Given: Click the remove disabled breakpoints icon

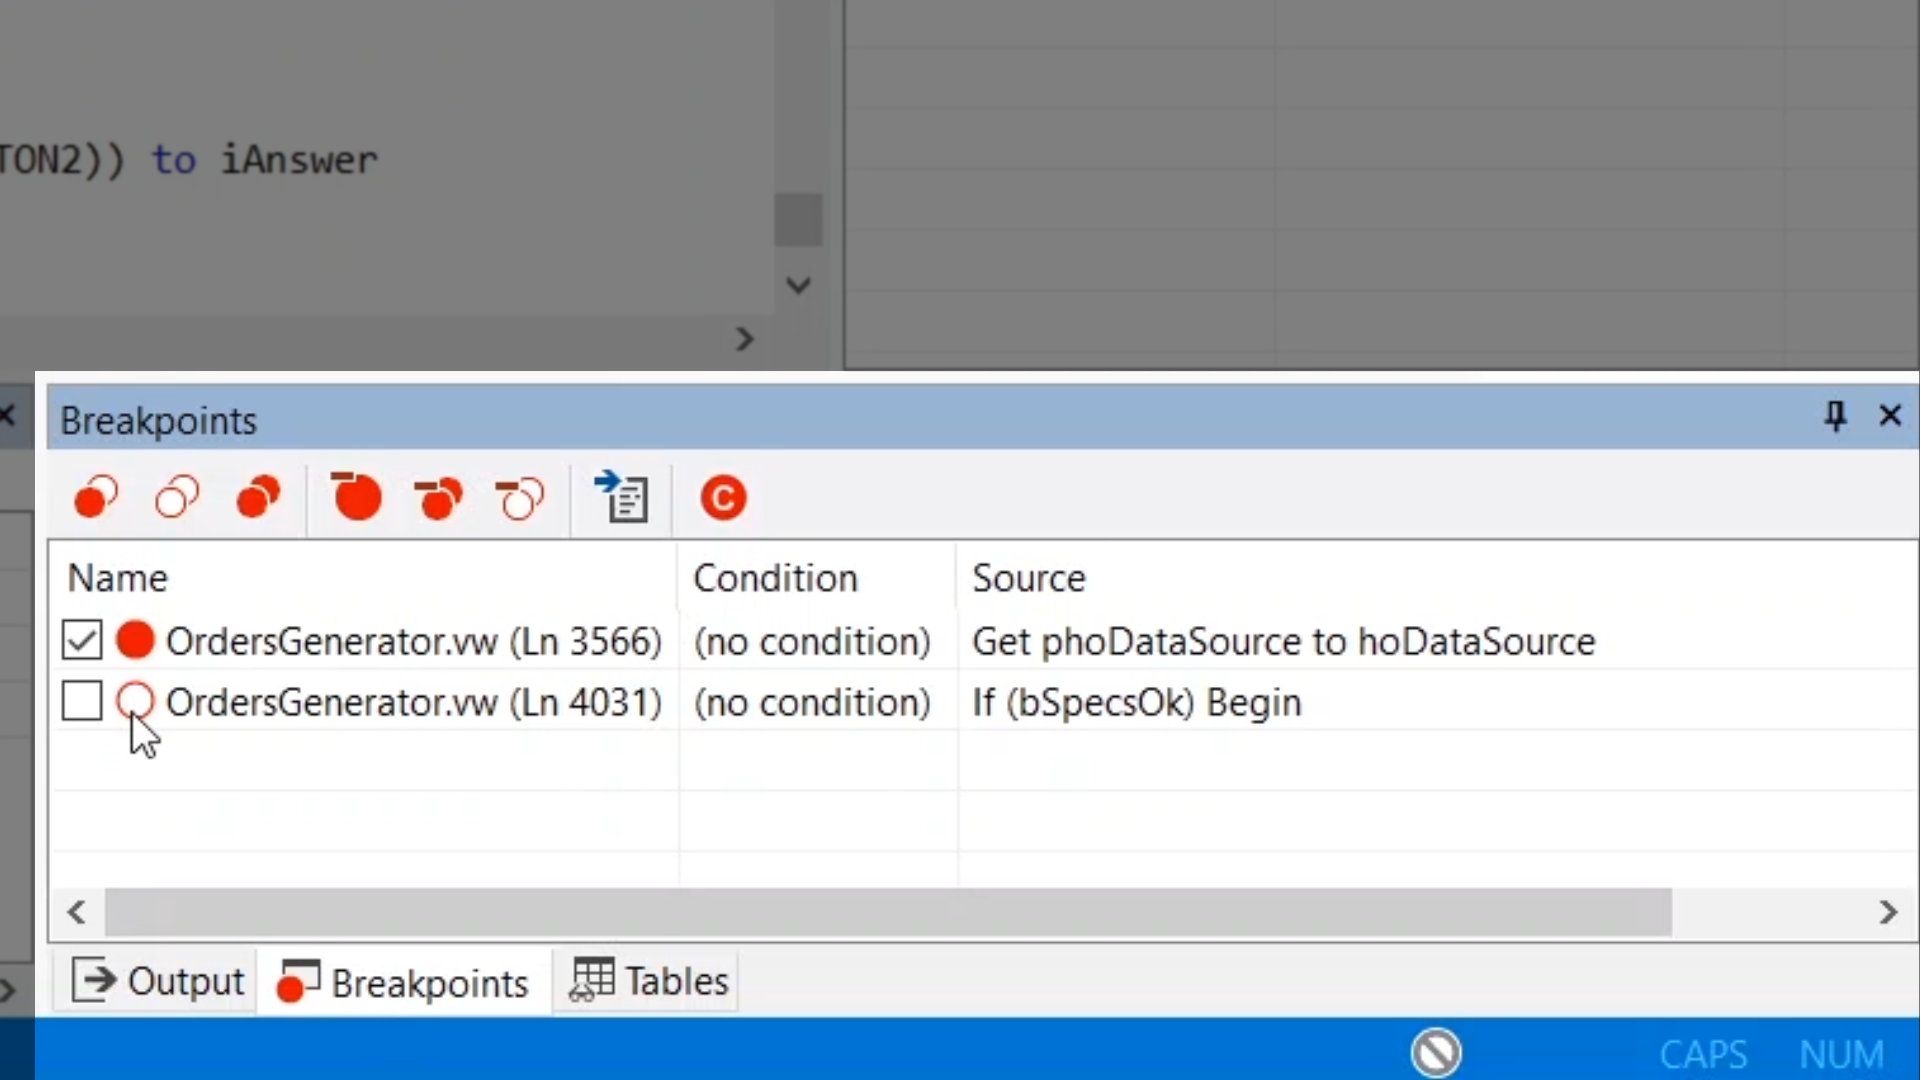Looking at the screenshot, I should (x=520, y=497).
